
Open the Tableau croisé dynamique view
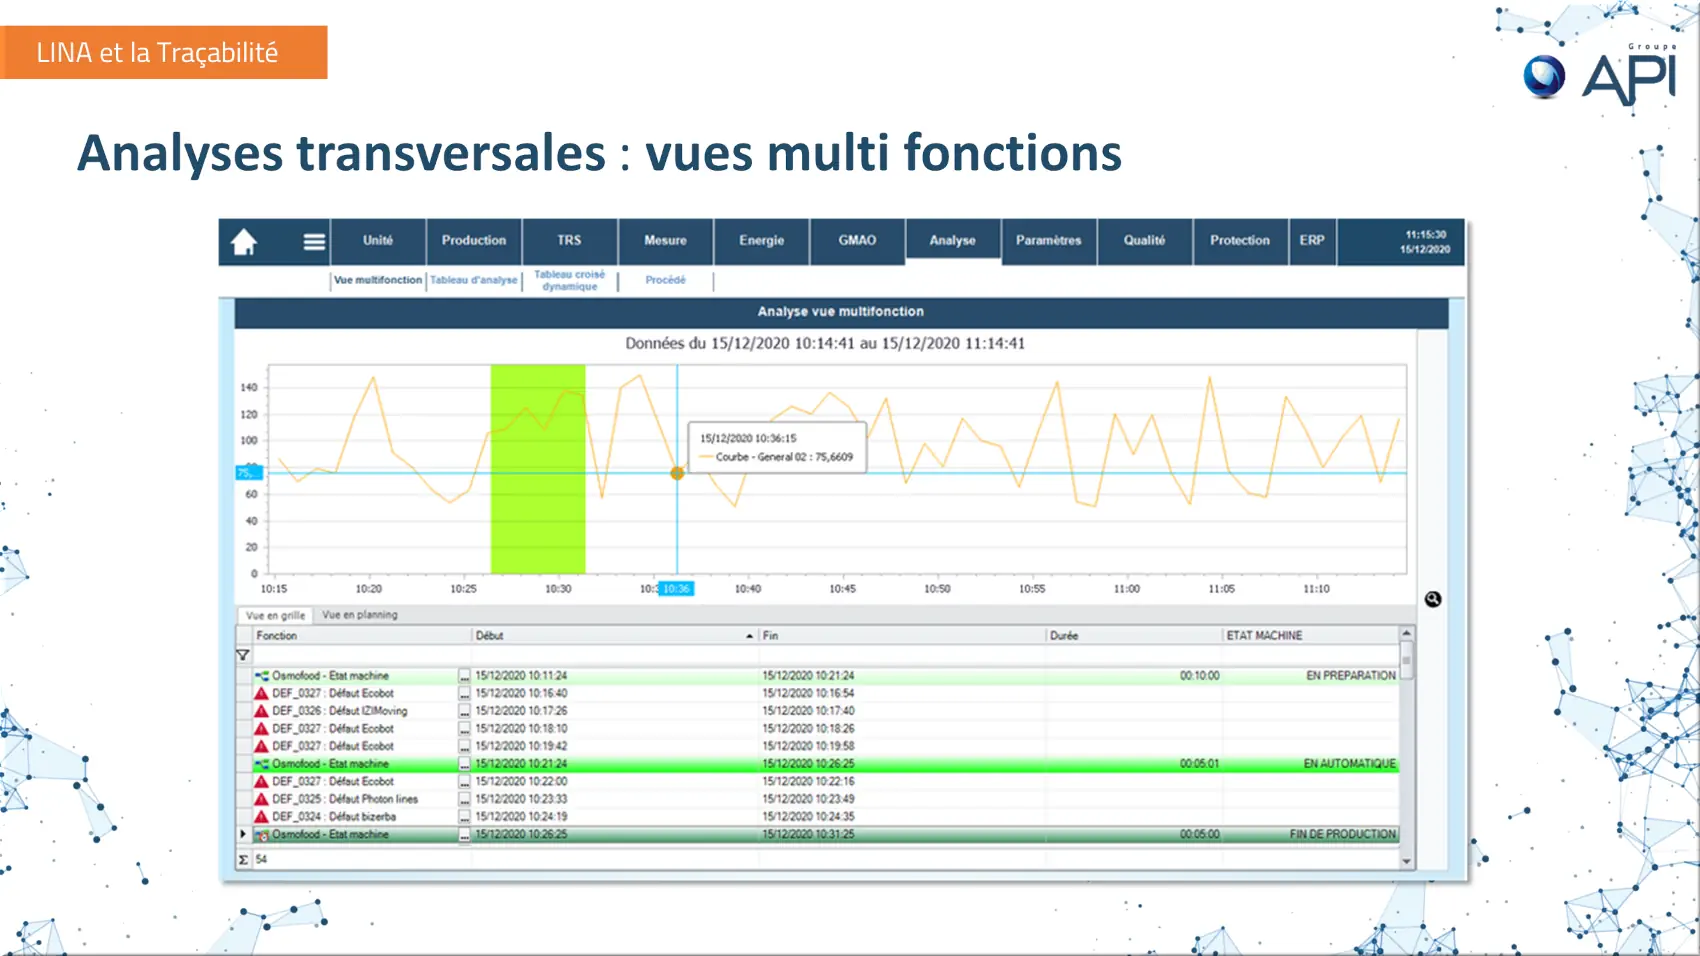(x=569, y=281)
